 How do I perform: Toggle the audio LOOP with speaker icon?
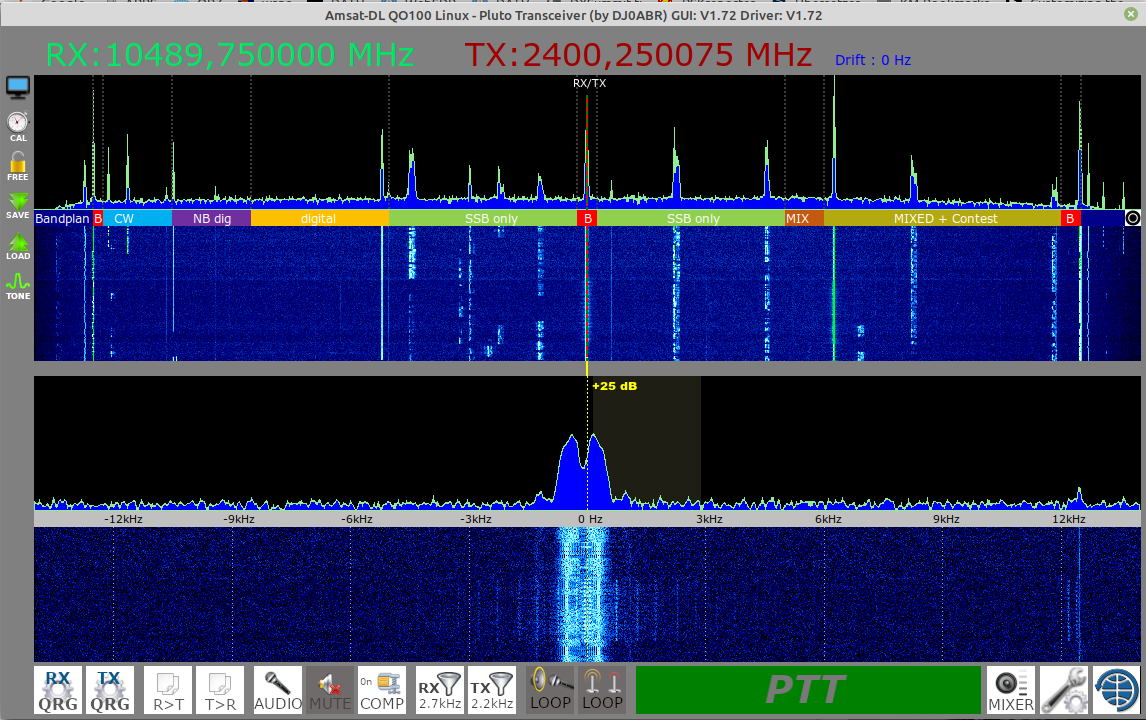point(550,690)
